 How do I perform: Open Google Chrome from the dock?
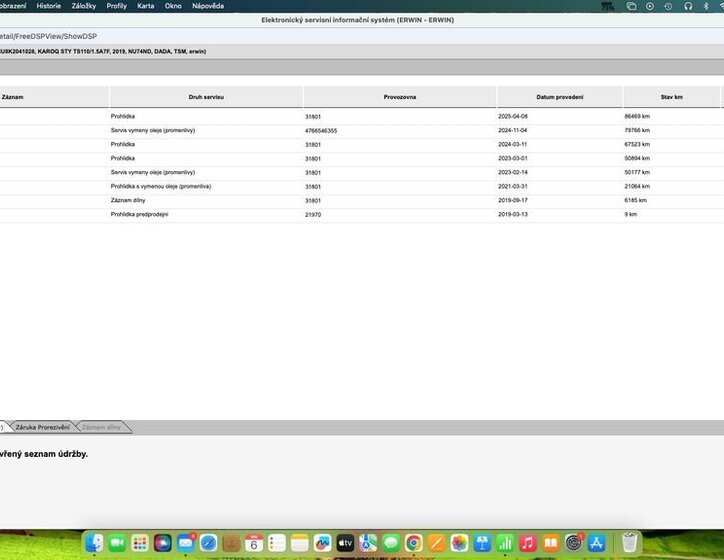413,543
